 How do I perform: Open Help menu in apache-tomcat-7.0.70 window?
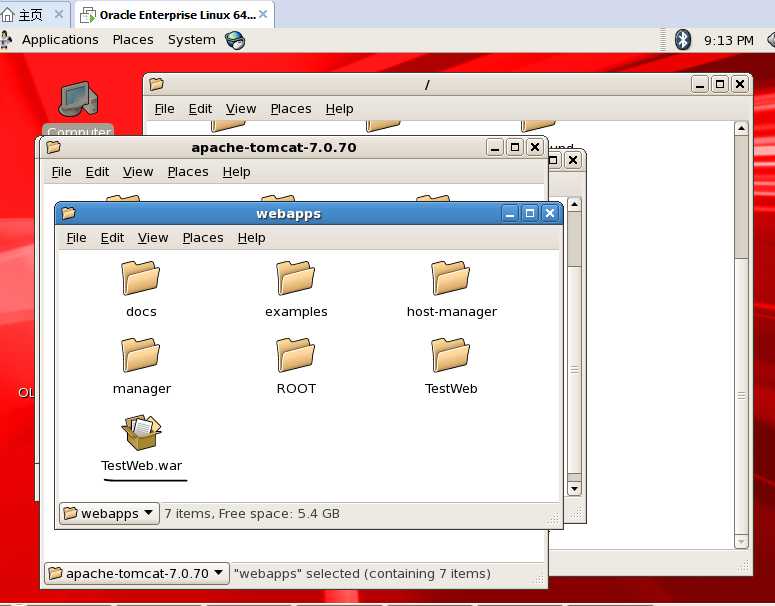point(236,172)
